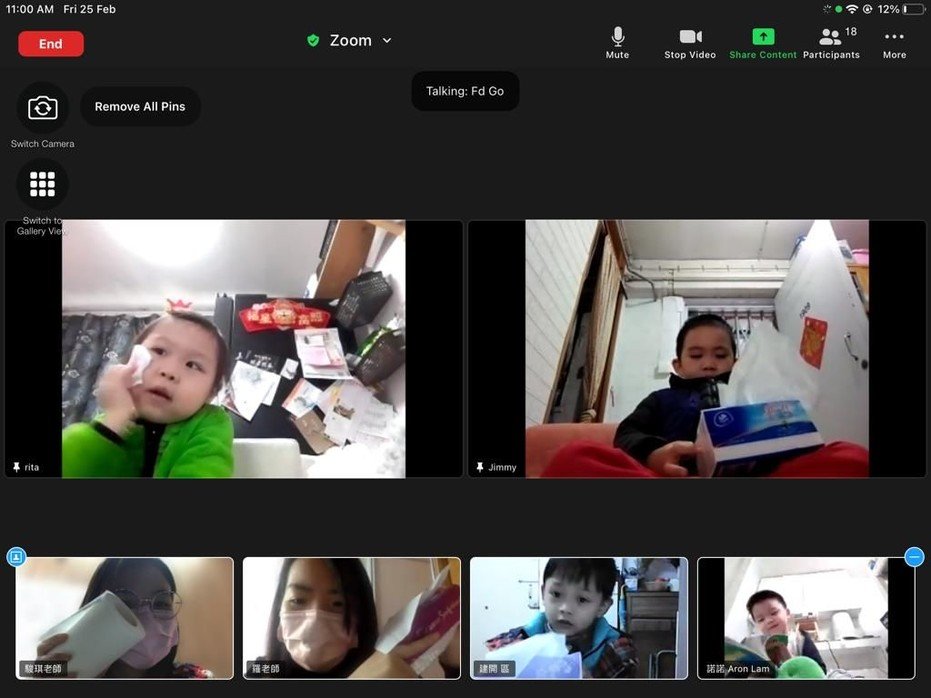Tap the green encryption shield icon
Image resolution: width=931 pixels, height=698 pixels.
(313, 41)
